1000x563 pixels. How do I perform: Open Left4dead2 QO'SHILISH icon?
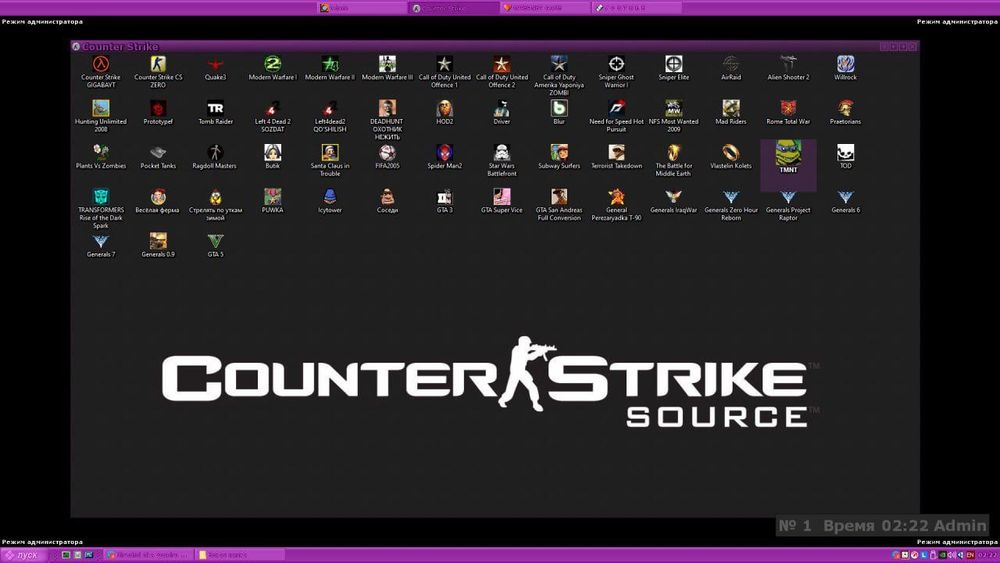tap(330, 108)
